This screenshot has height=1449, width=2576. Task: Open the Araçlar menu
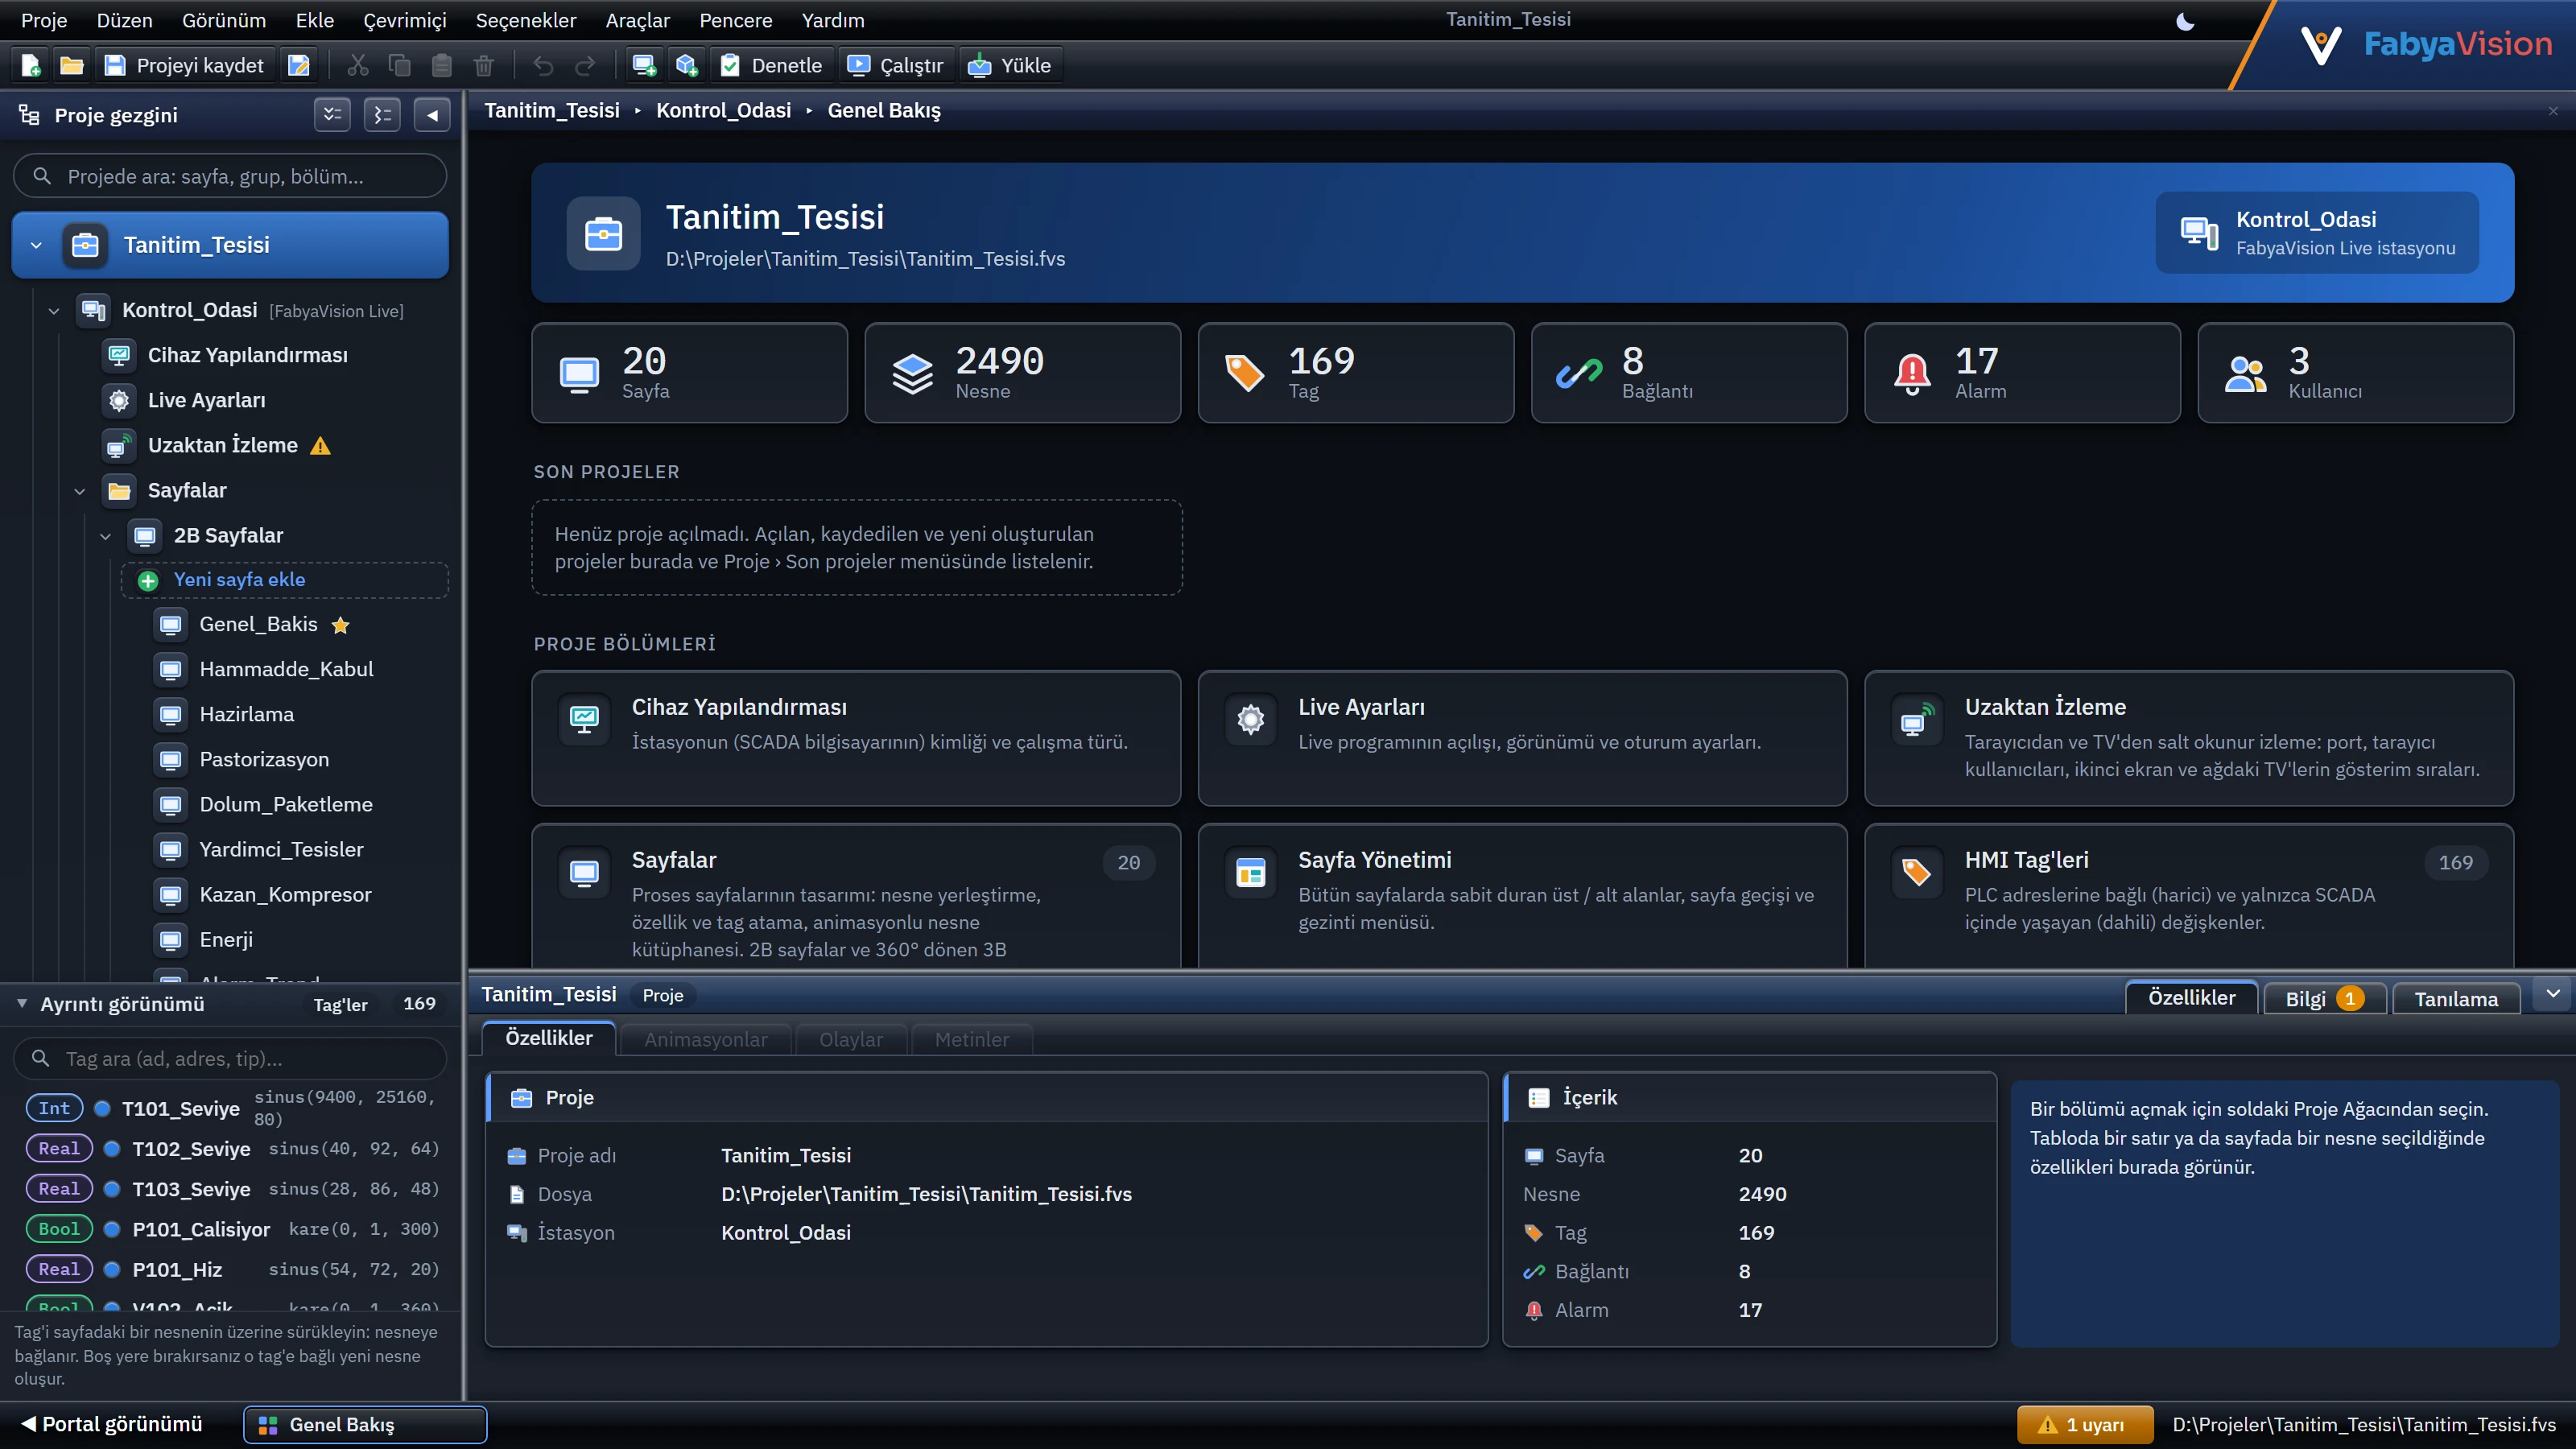tap(637, 20)
